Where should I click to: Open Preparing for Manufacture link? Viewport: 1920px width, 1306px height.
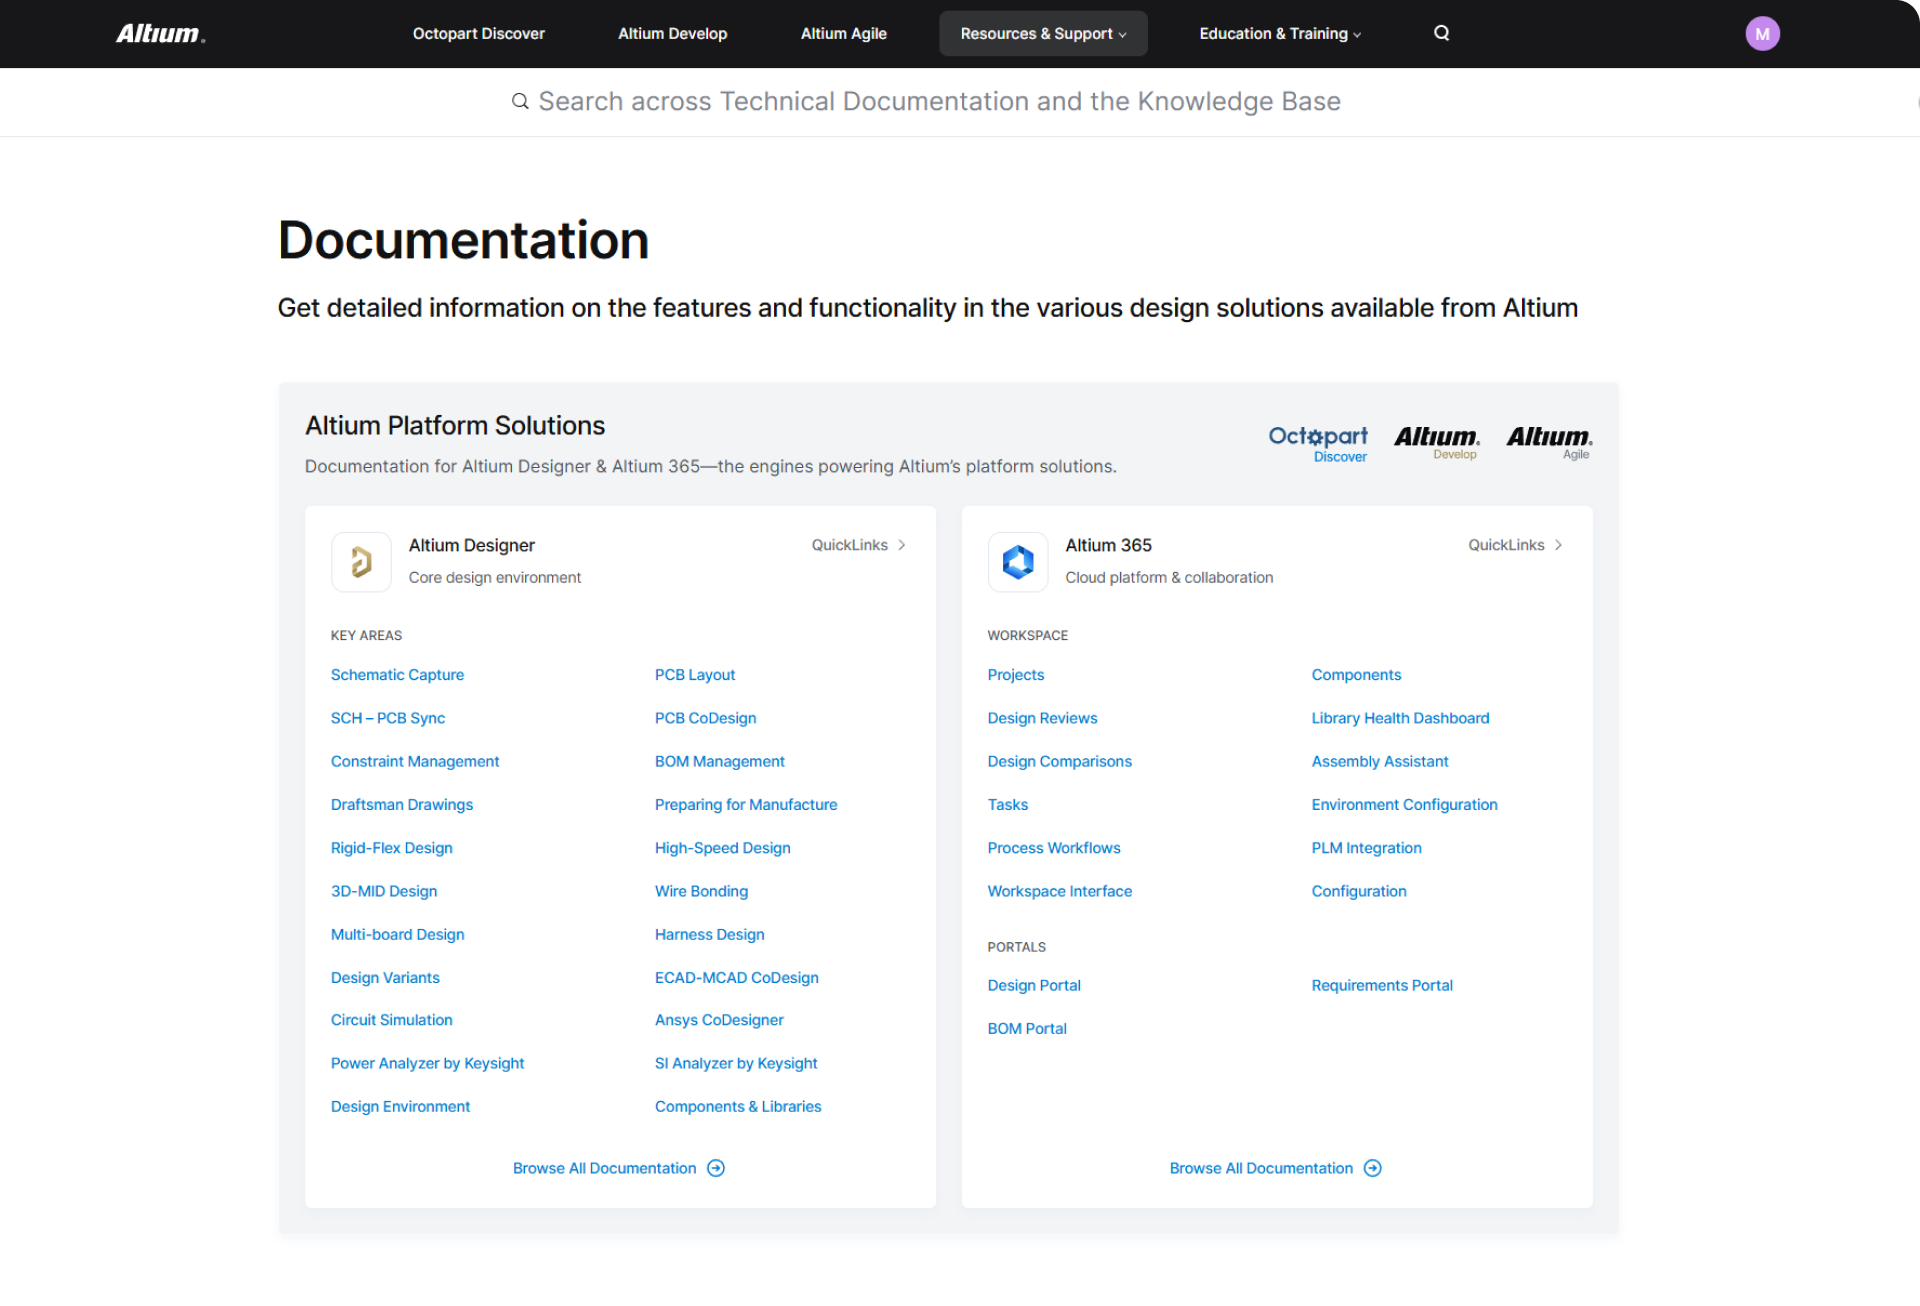746,804
